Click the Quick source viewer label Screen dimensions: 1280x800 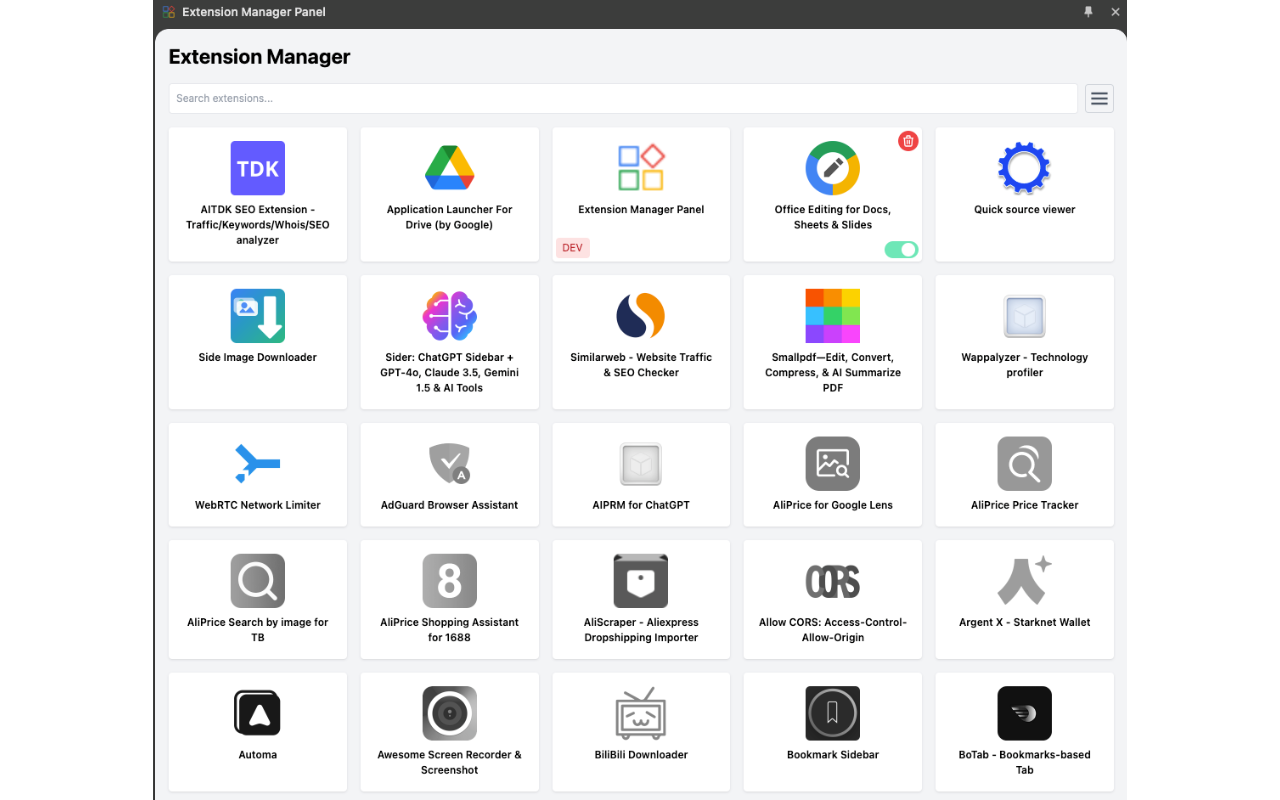1025,210
